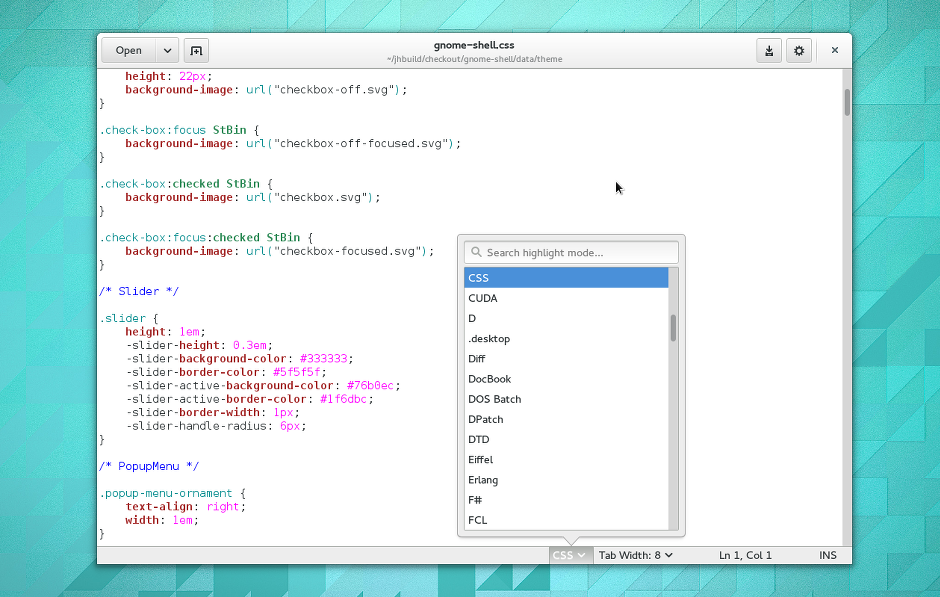Image resolution: width=940 pixels, height=597 pixels.
Task: Click the "checkbox-off.svg" url text
Action: (336, 90)
